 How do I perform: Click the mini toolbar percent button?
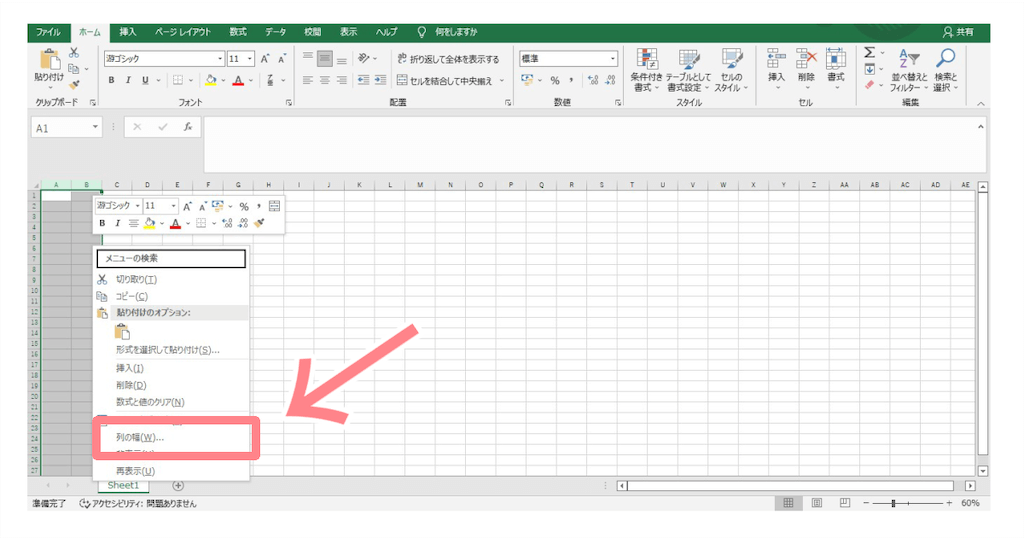click(244, 206)
